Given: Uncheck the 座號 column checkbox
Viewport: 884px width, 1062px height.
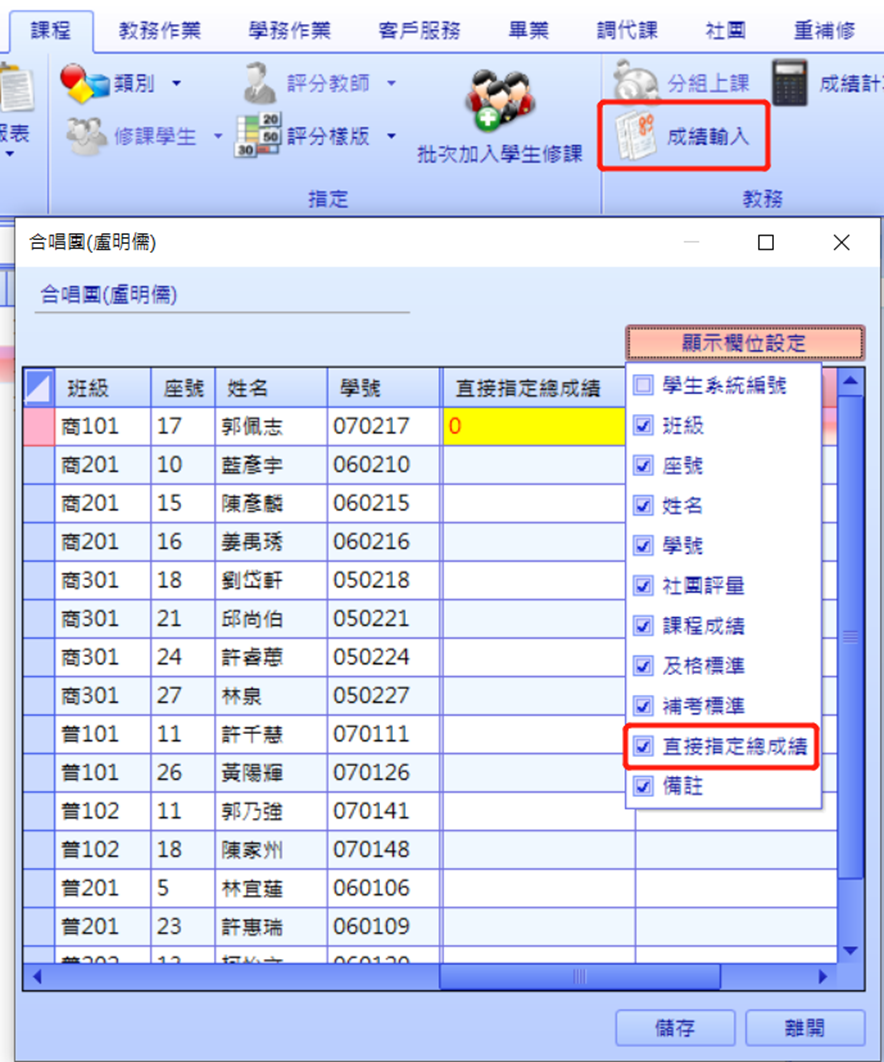Looking at the screenshot, I should (x=643, y=465).
